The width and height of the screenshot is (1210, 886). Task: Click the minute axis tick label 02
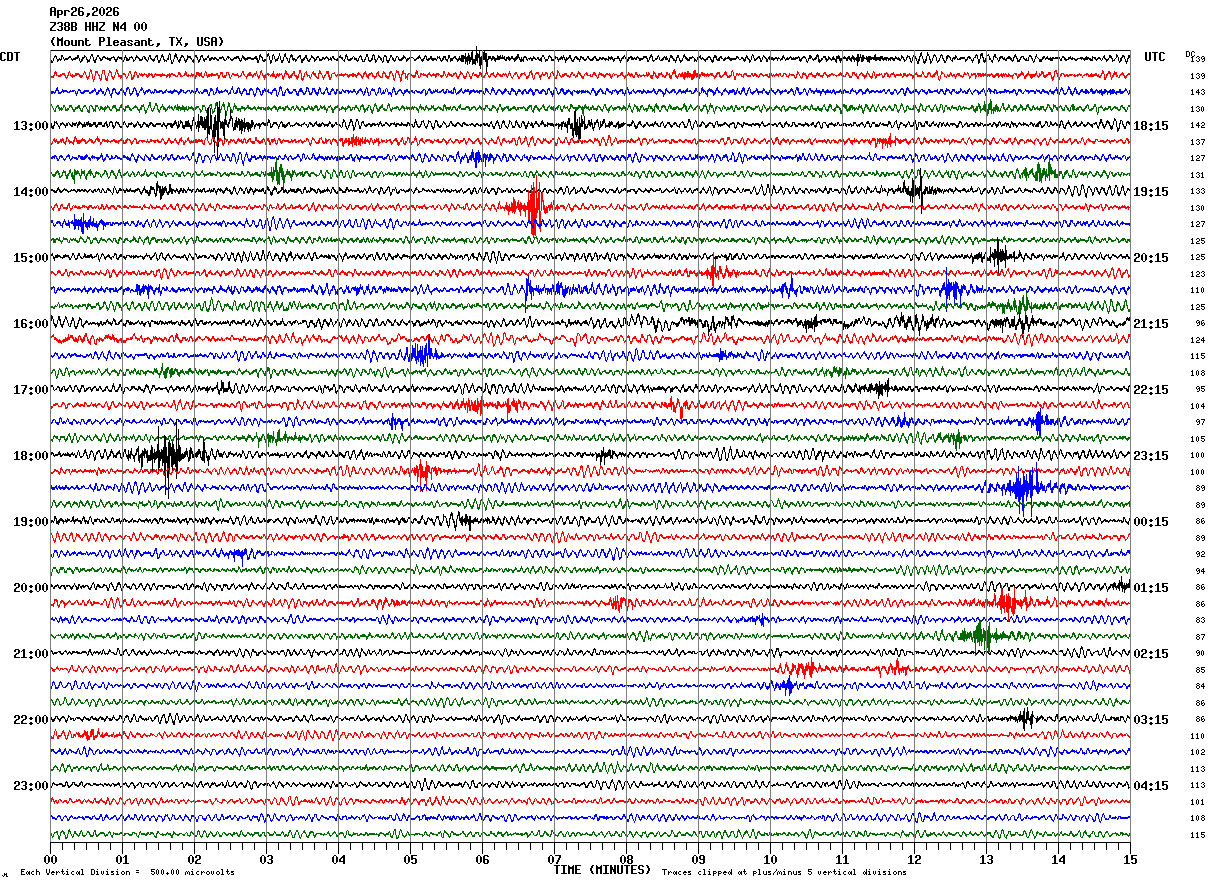(x=194, y=859)
